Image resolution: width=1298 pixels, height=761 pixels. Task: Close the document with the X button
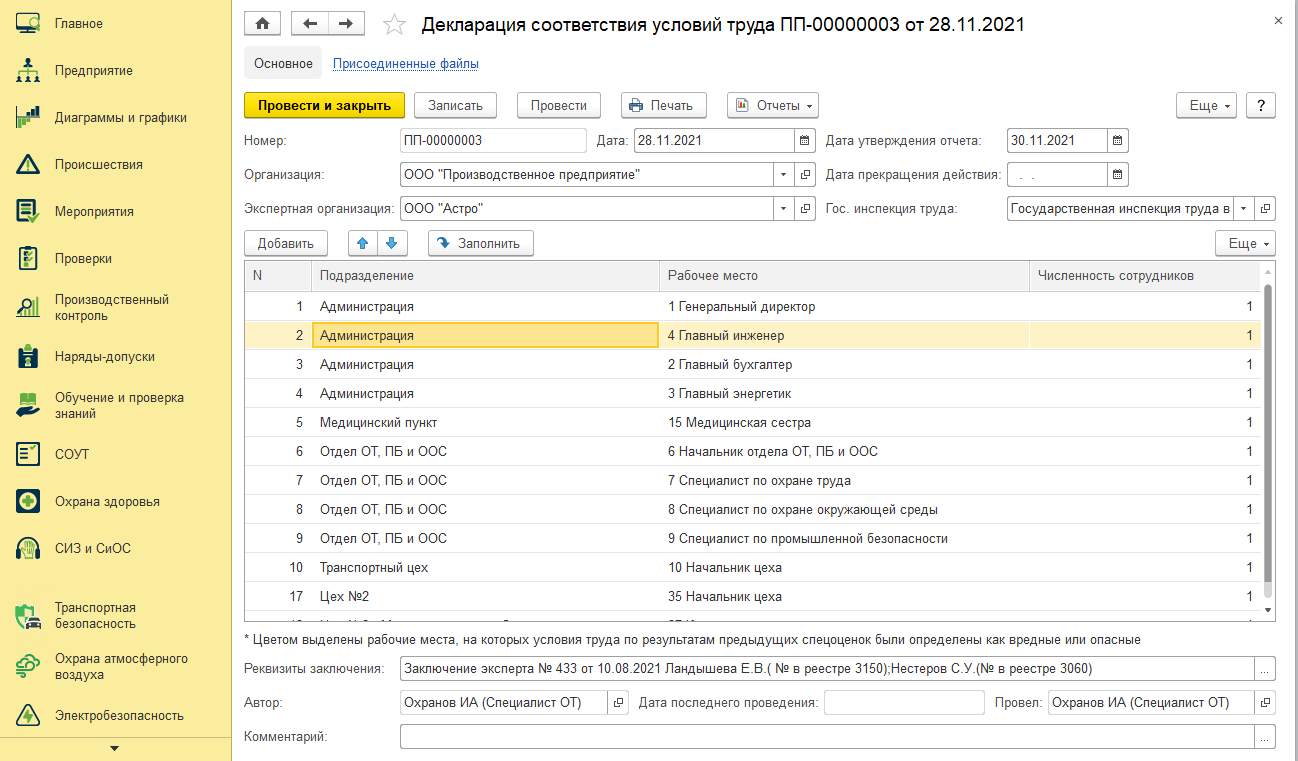click(1276, 20)
